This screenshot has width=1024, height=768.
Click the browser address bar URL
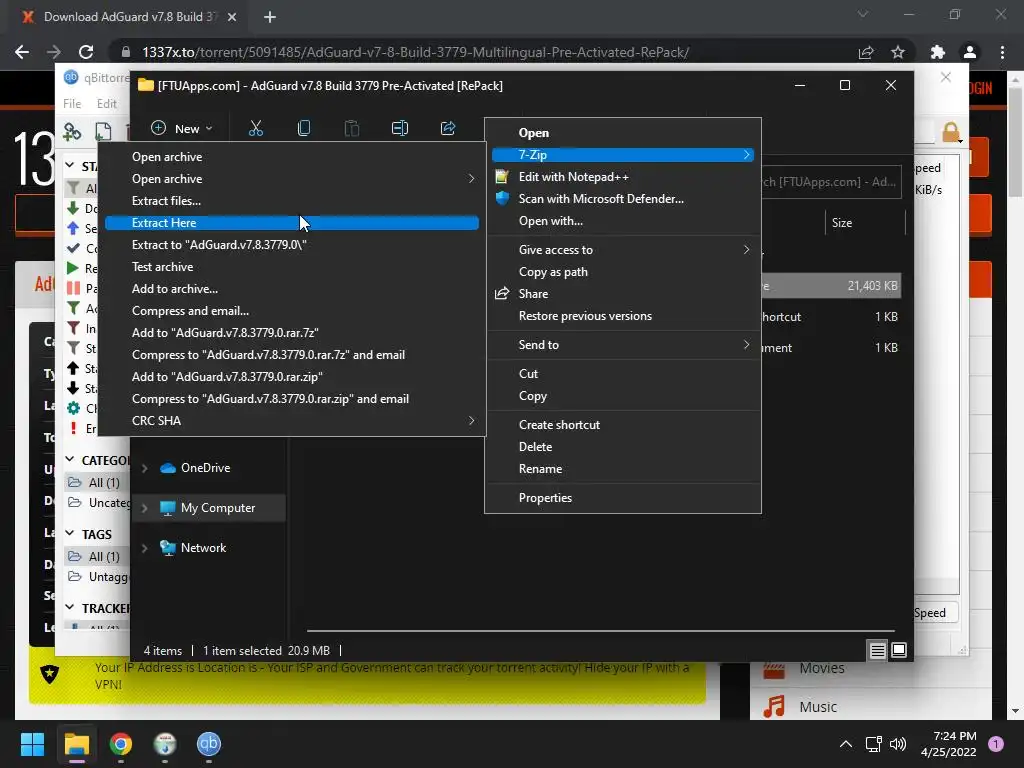click(x=415, y=52)
